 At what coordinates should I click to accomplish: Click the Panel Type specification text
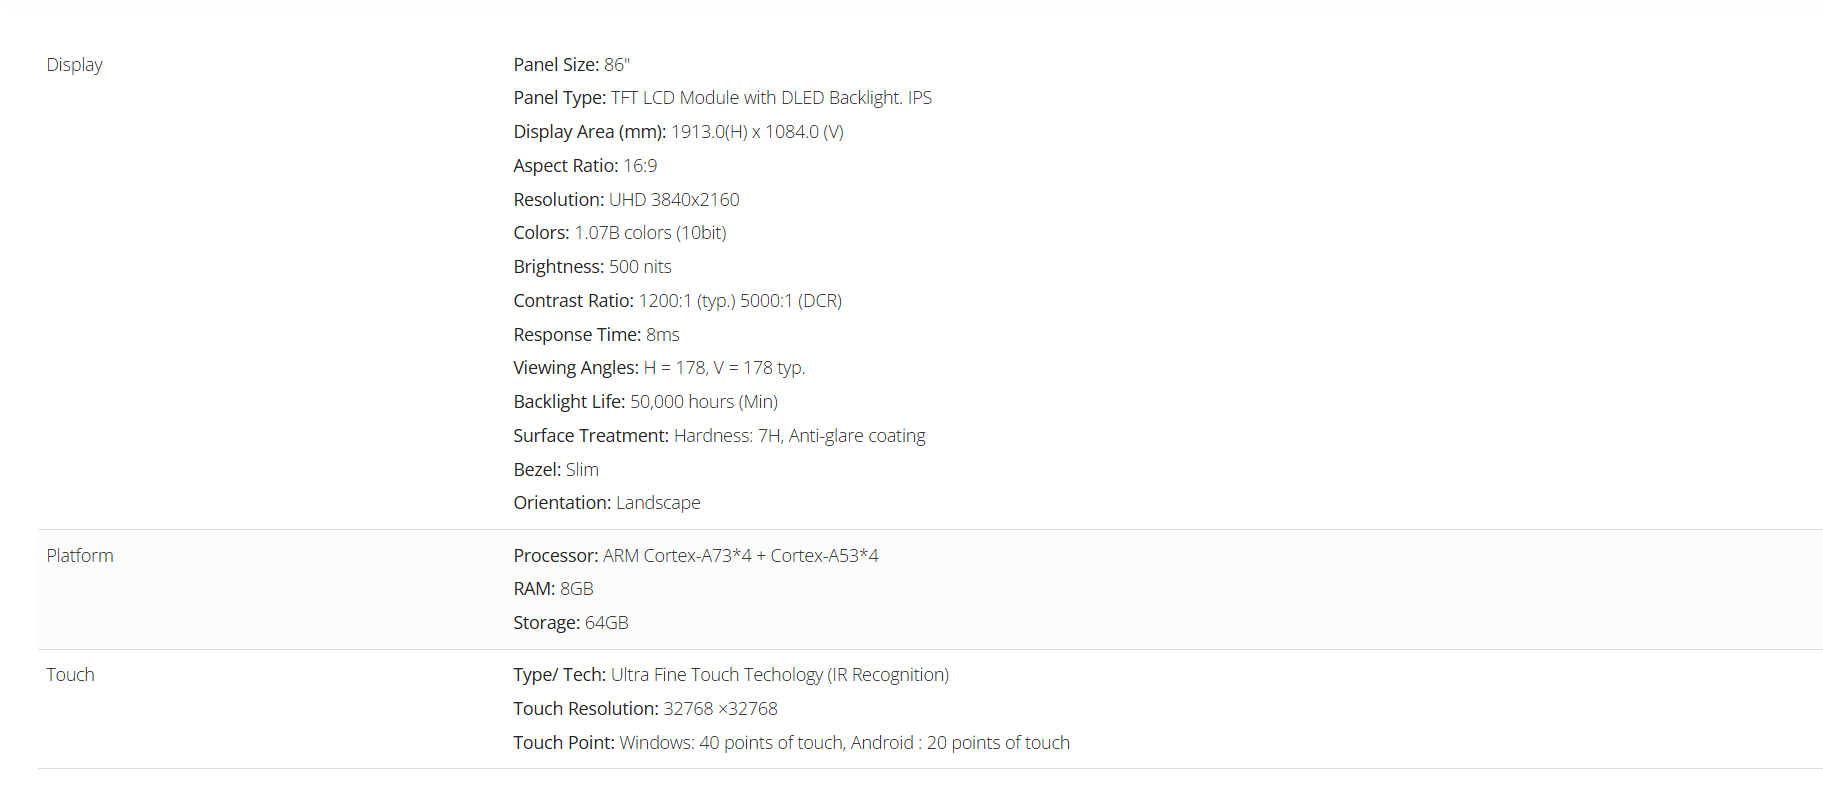click(722, 98)
